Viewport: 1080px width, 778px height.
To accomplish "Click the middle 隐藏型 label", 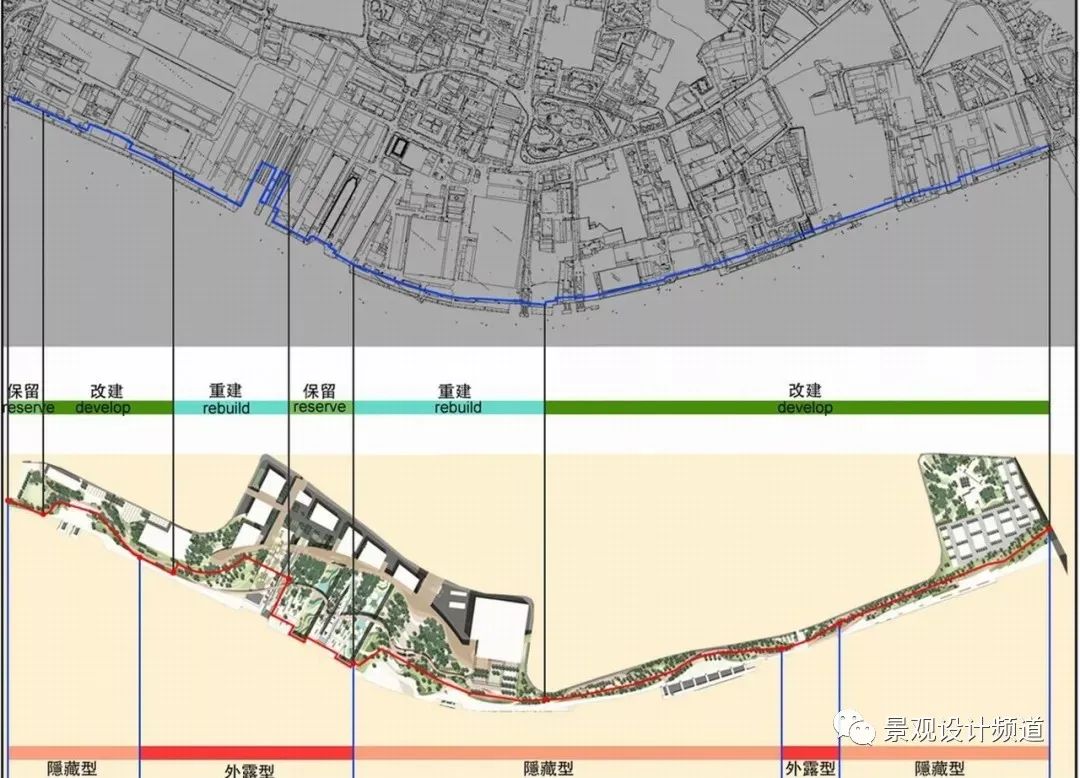I will (548, 768).
